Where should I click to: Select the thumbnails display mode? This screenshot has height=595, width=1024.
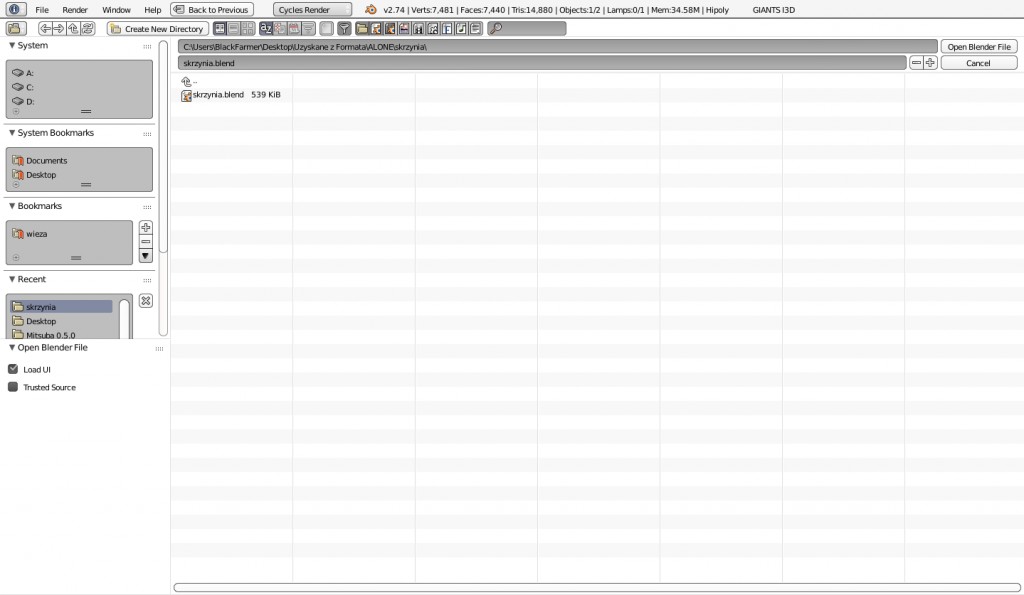pyautogui.click(x=247, y=29)
